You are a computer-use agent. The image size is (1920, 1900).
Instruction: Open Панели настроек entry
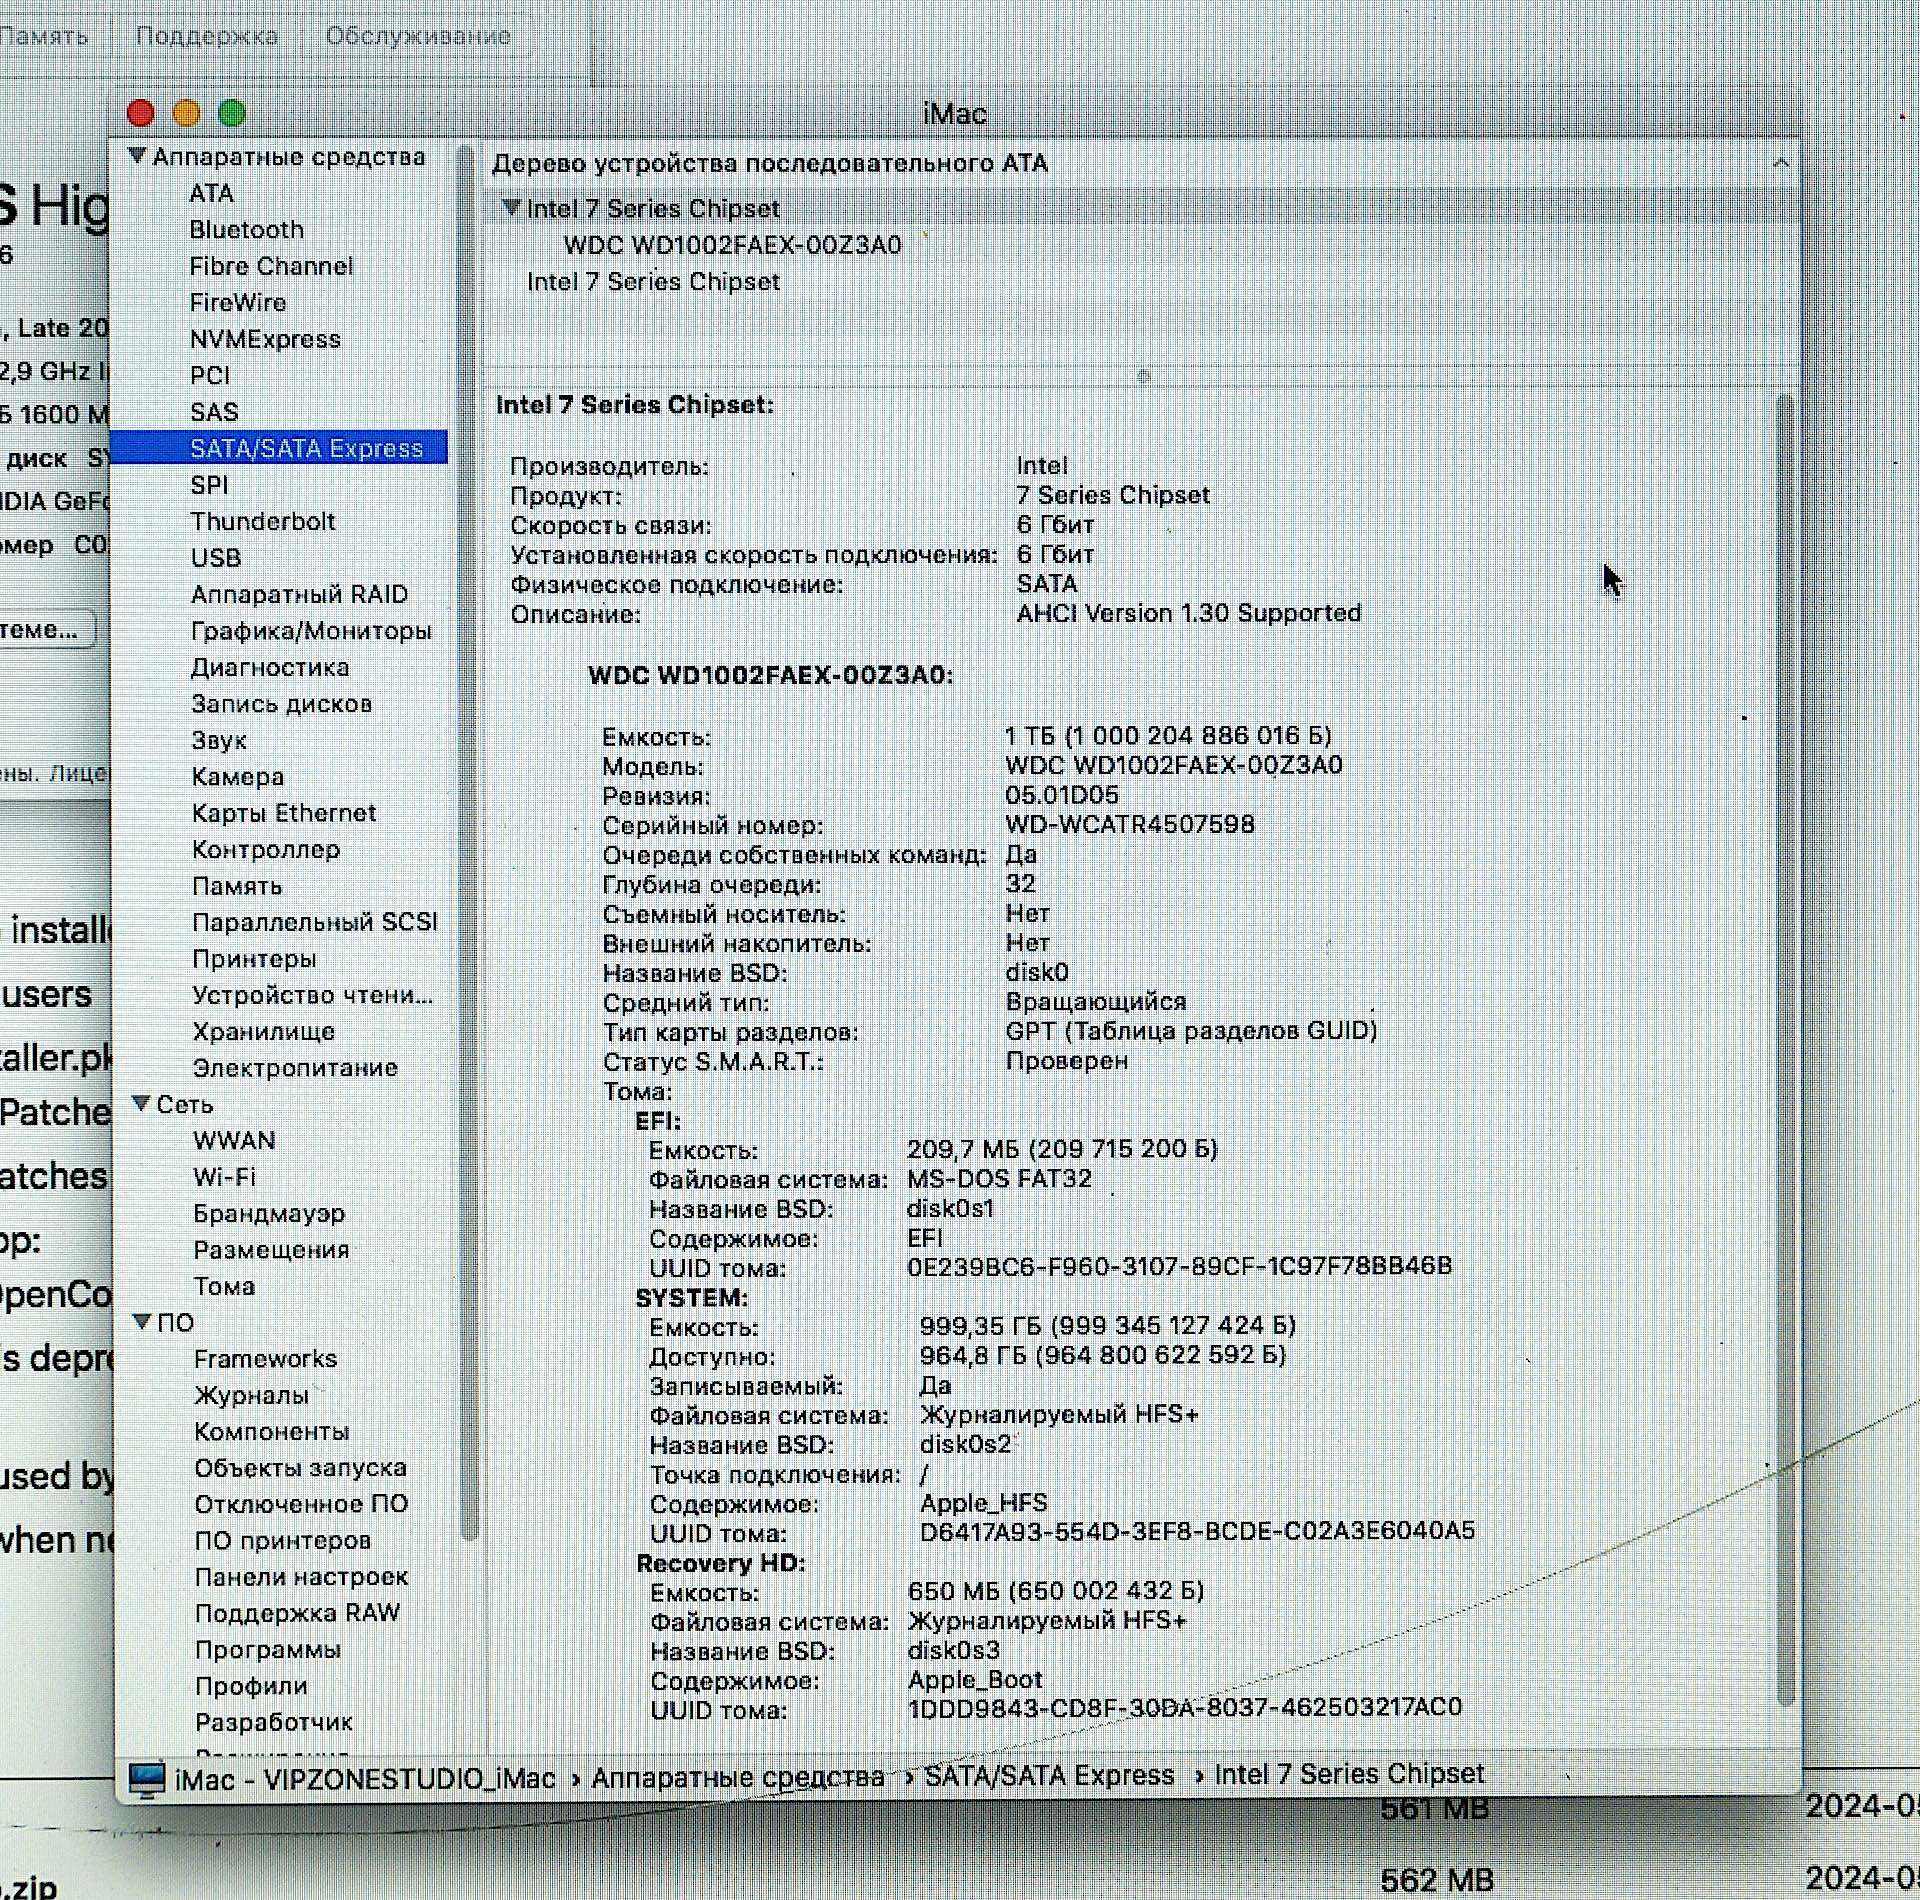tap(301, 1578)
